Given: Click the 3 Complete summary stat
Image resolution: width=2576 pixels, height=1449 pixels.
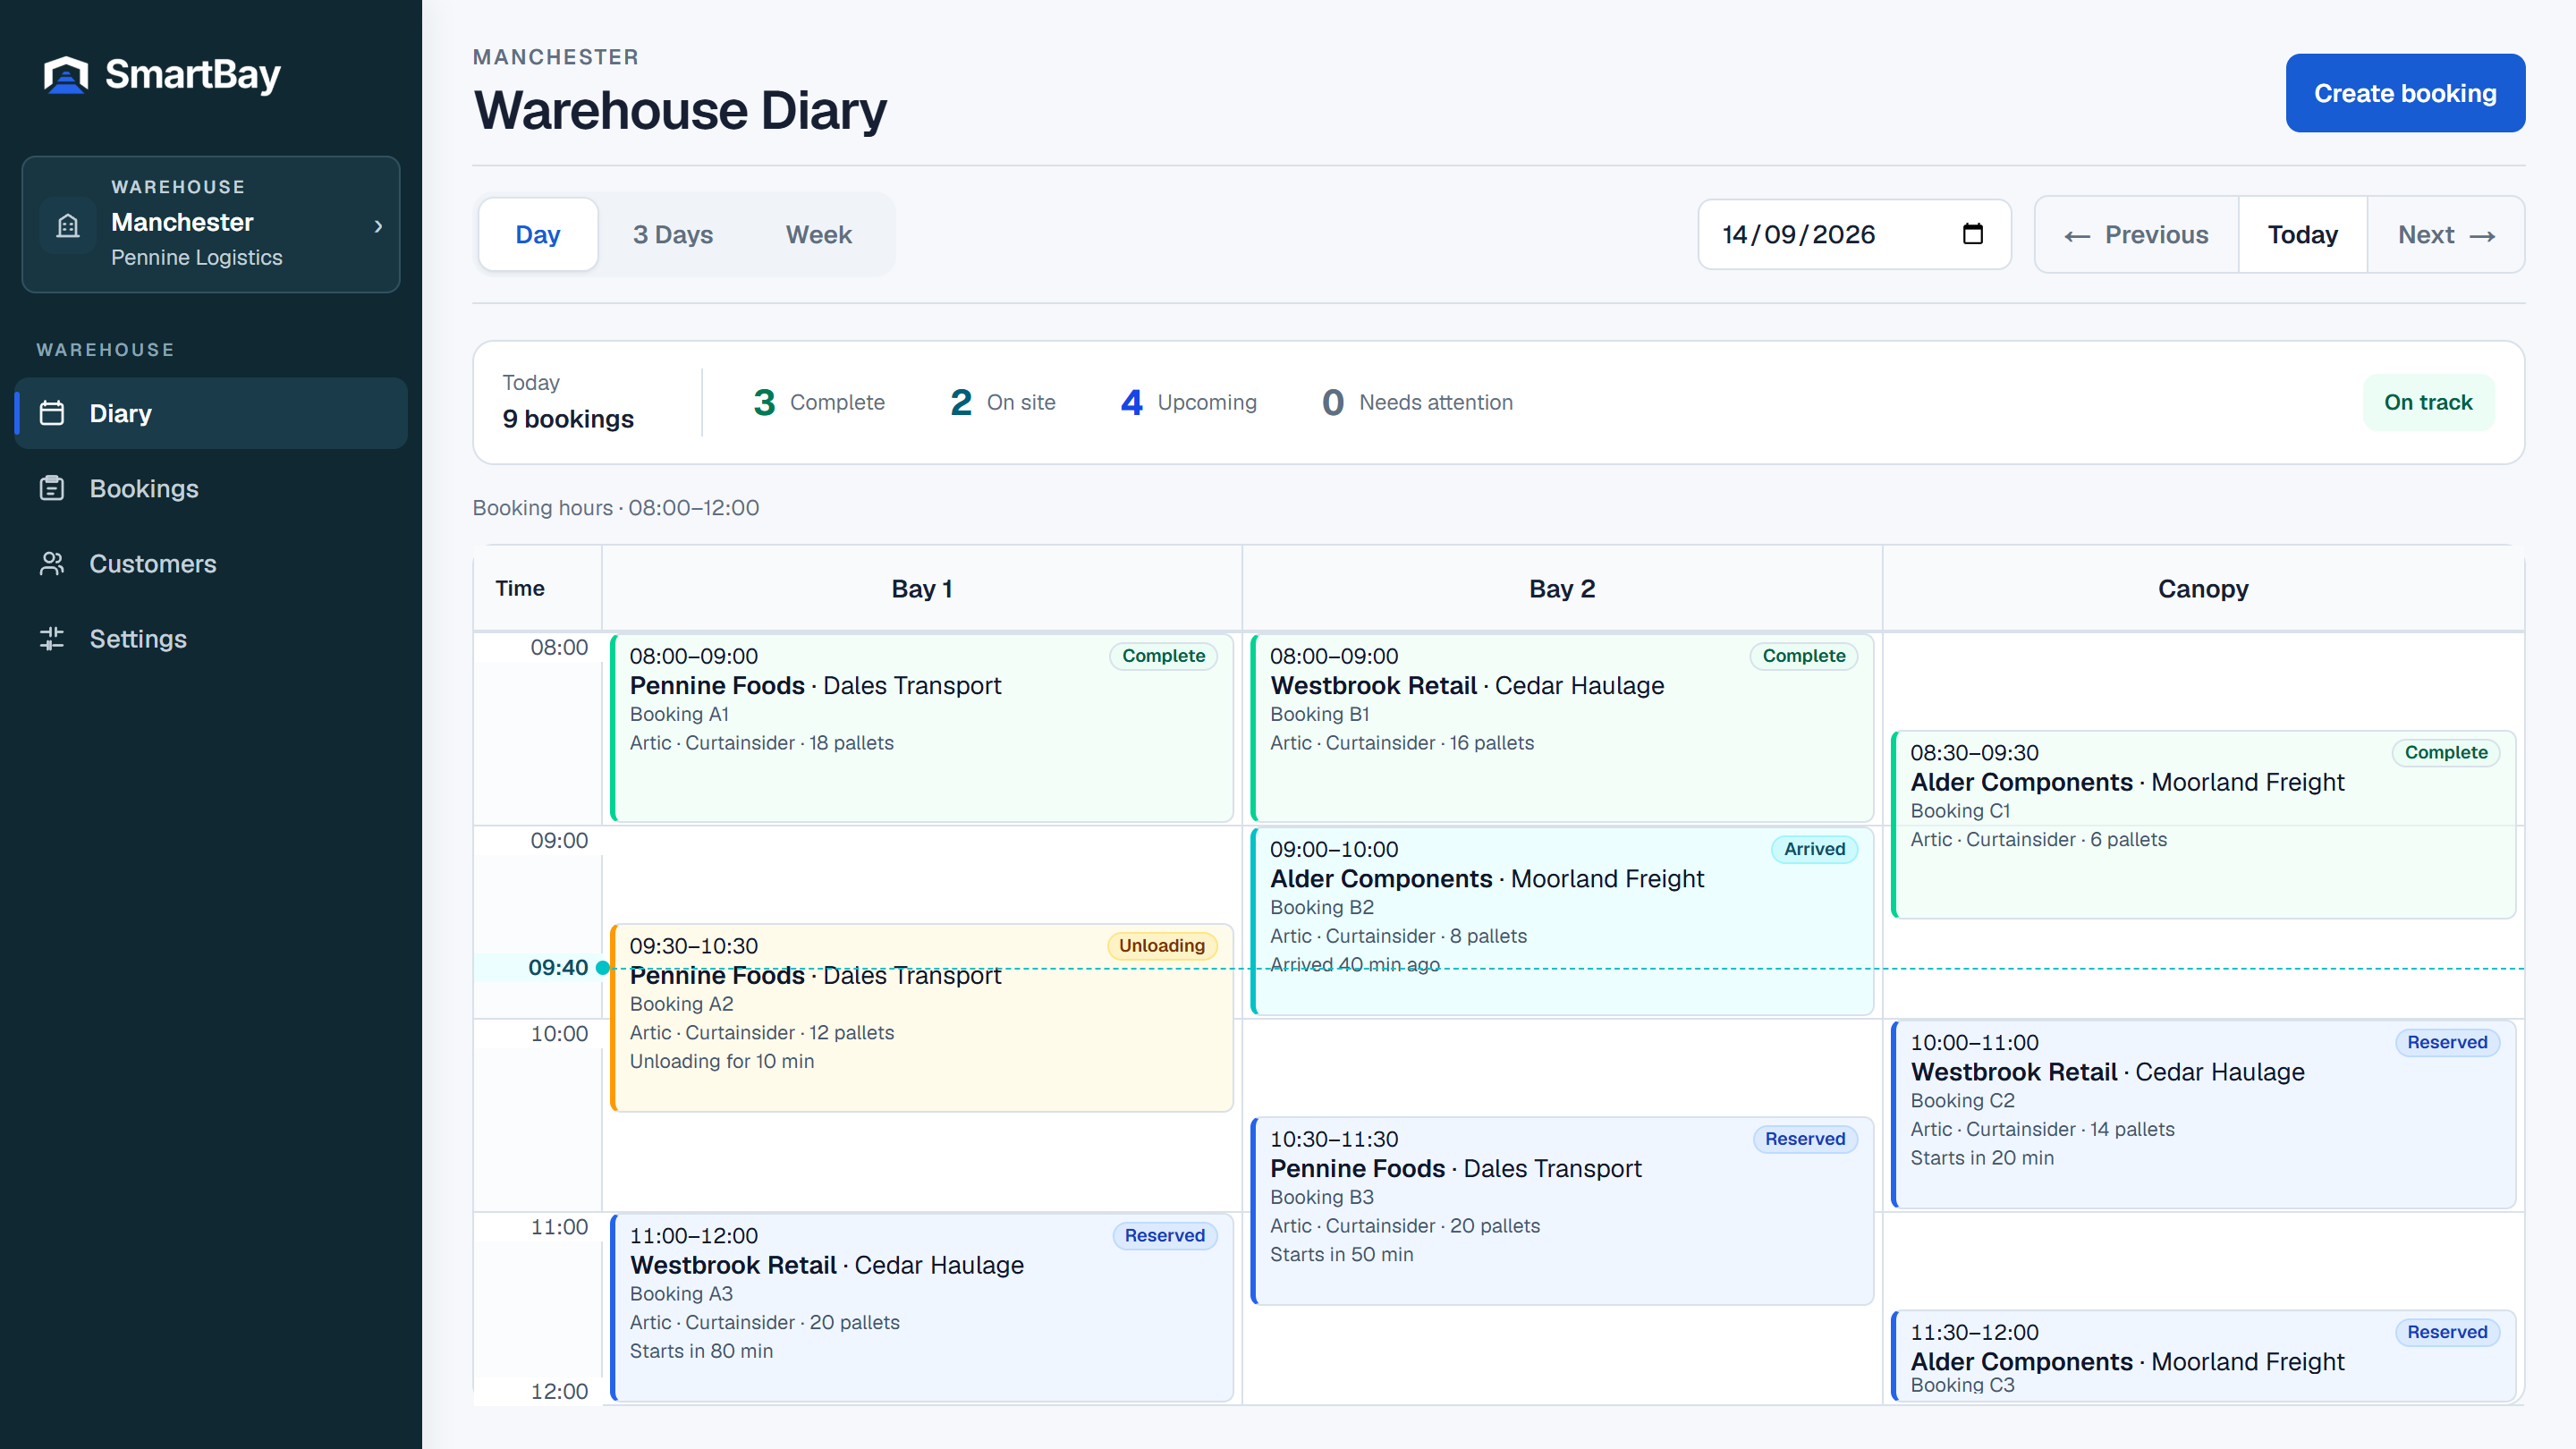Looking at the screenshot, I should click(819, 402).
